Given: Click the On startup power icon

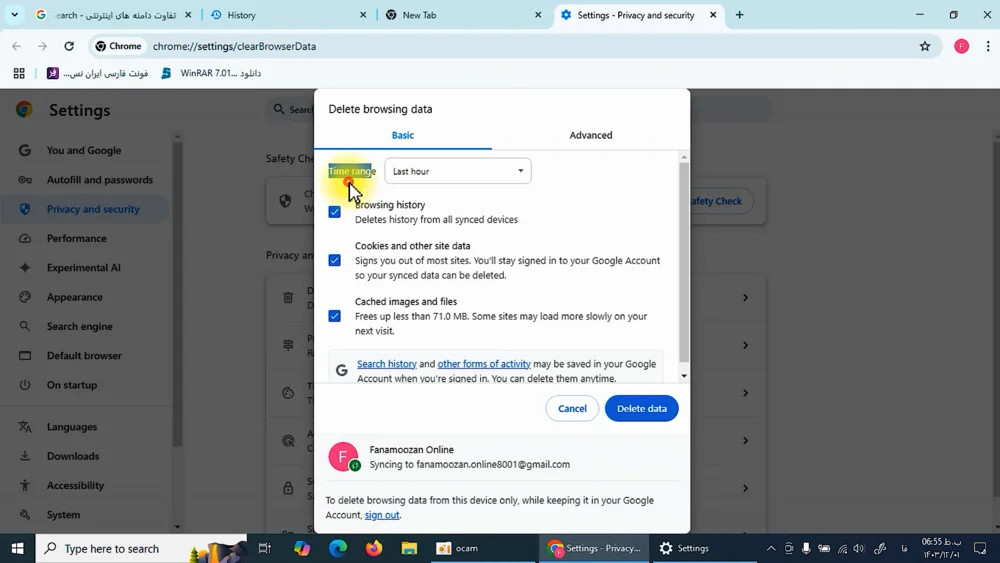Looking at the screenshot, I should pos(25,385).
